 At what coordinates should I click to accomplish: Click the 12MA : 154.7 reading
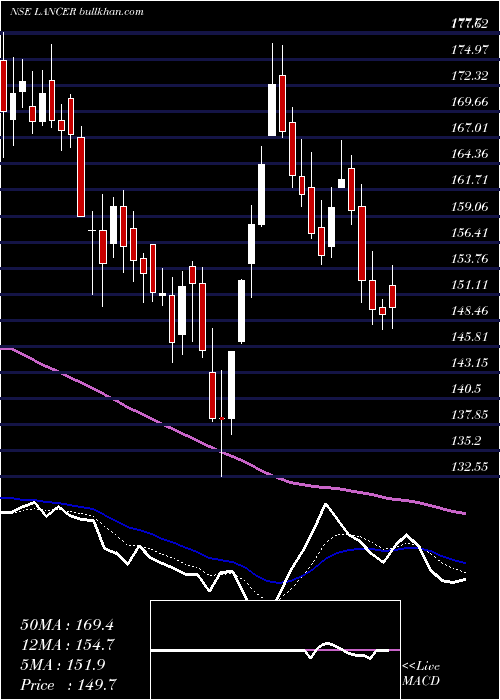click(x=67, y=645)
